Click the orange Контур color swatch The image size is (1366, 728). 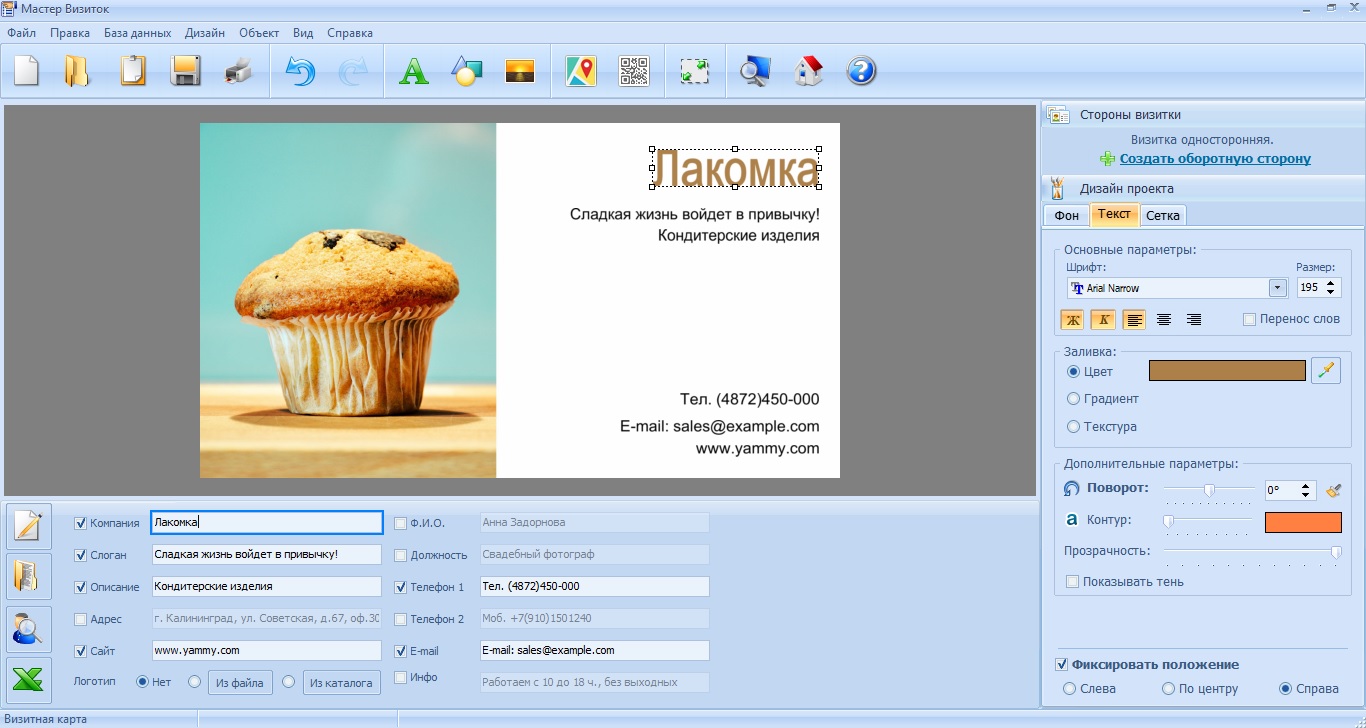click(x=1303, y=522)
